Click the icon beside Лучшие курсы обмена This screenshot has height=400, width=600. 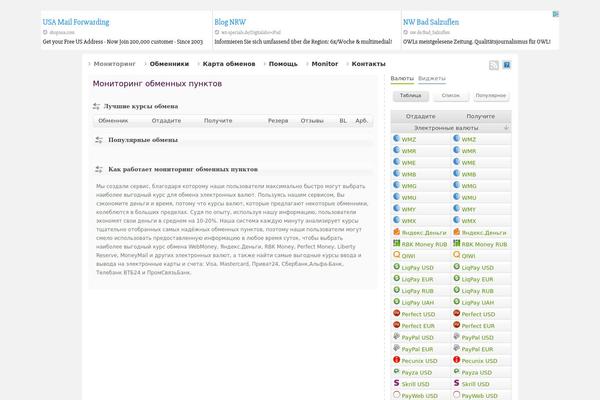click(96, 106)
